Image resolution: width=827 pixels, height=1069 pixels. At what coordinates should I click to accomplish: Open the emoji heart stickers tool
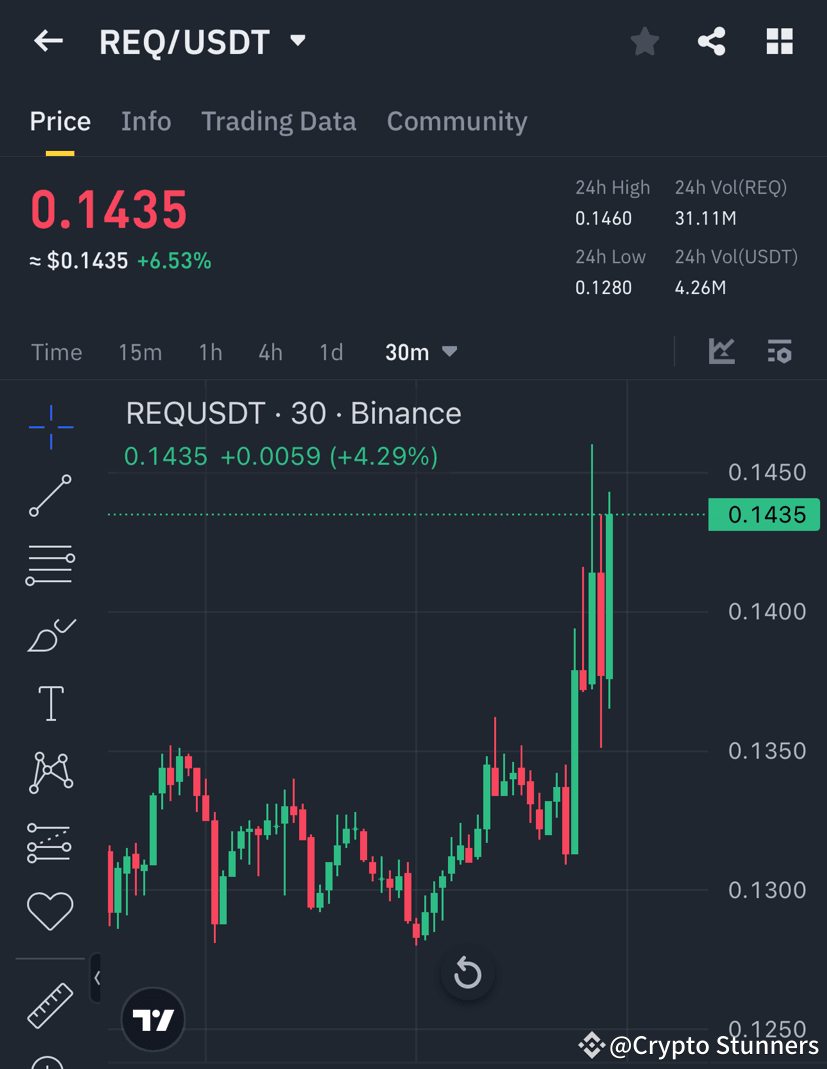point(50,910)
